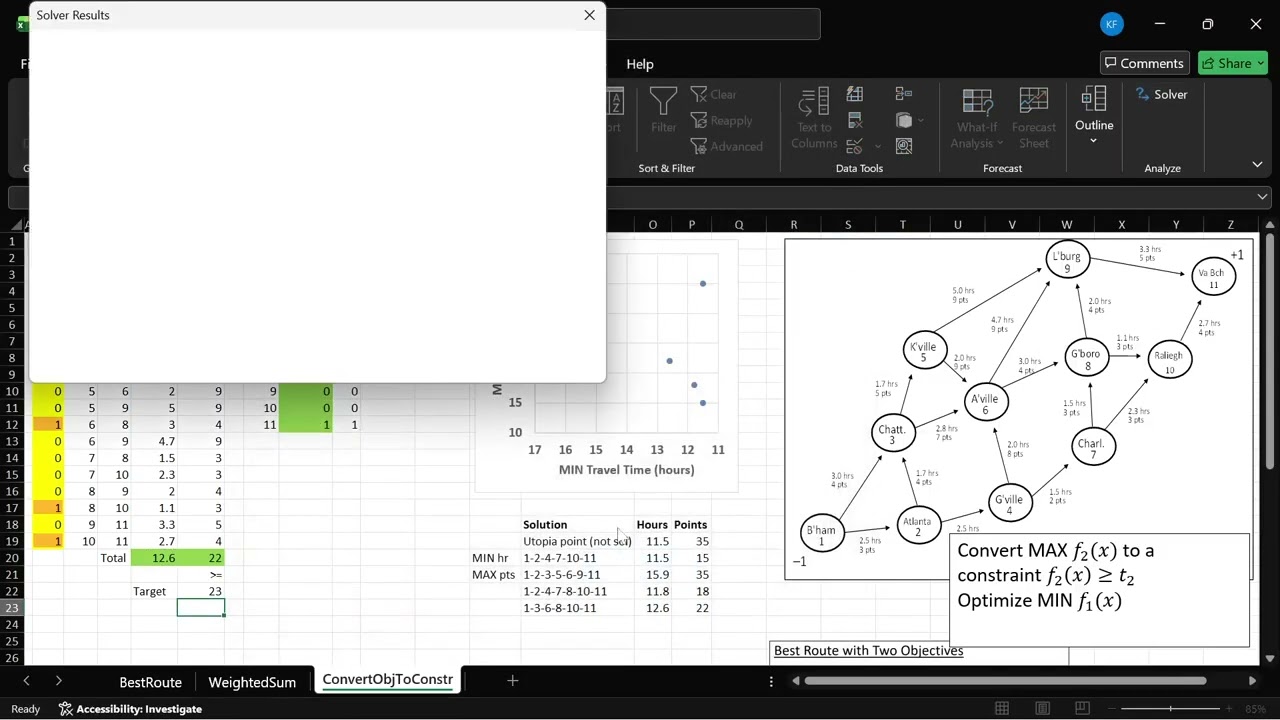Viewport: 1280px width, 720px height.
Task: Switch to Page Break Preview view
Action: 1082,709
